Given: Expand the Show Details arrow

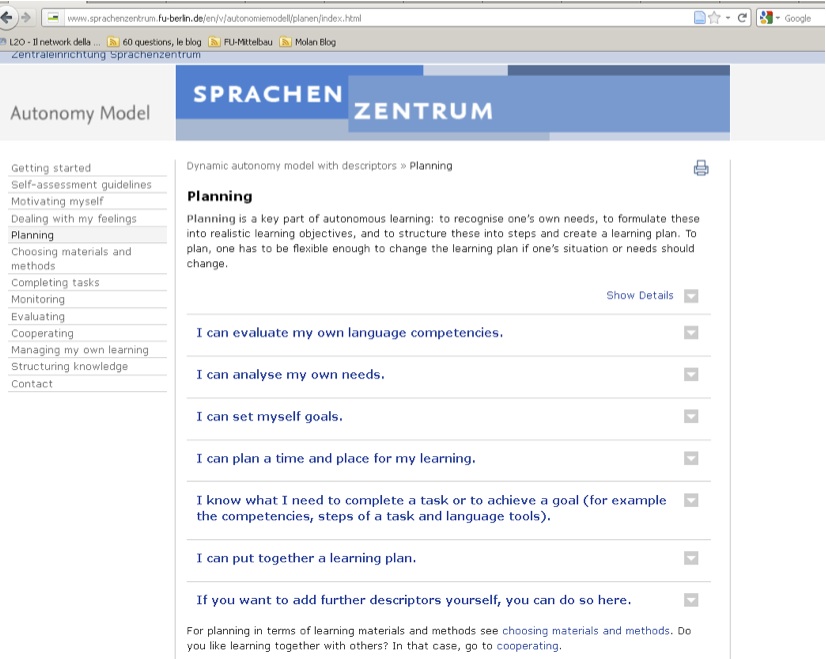Looking at the screenshot, I should [691, 296].
